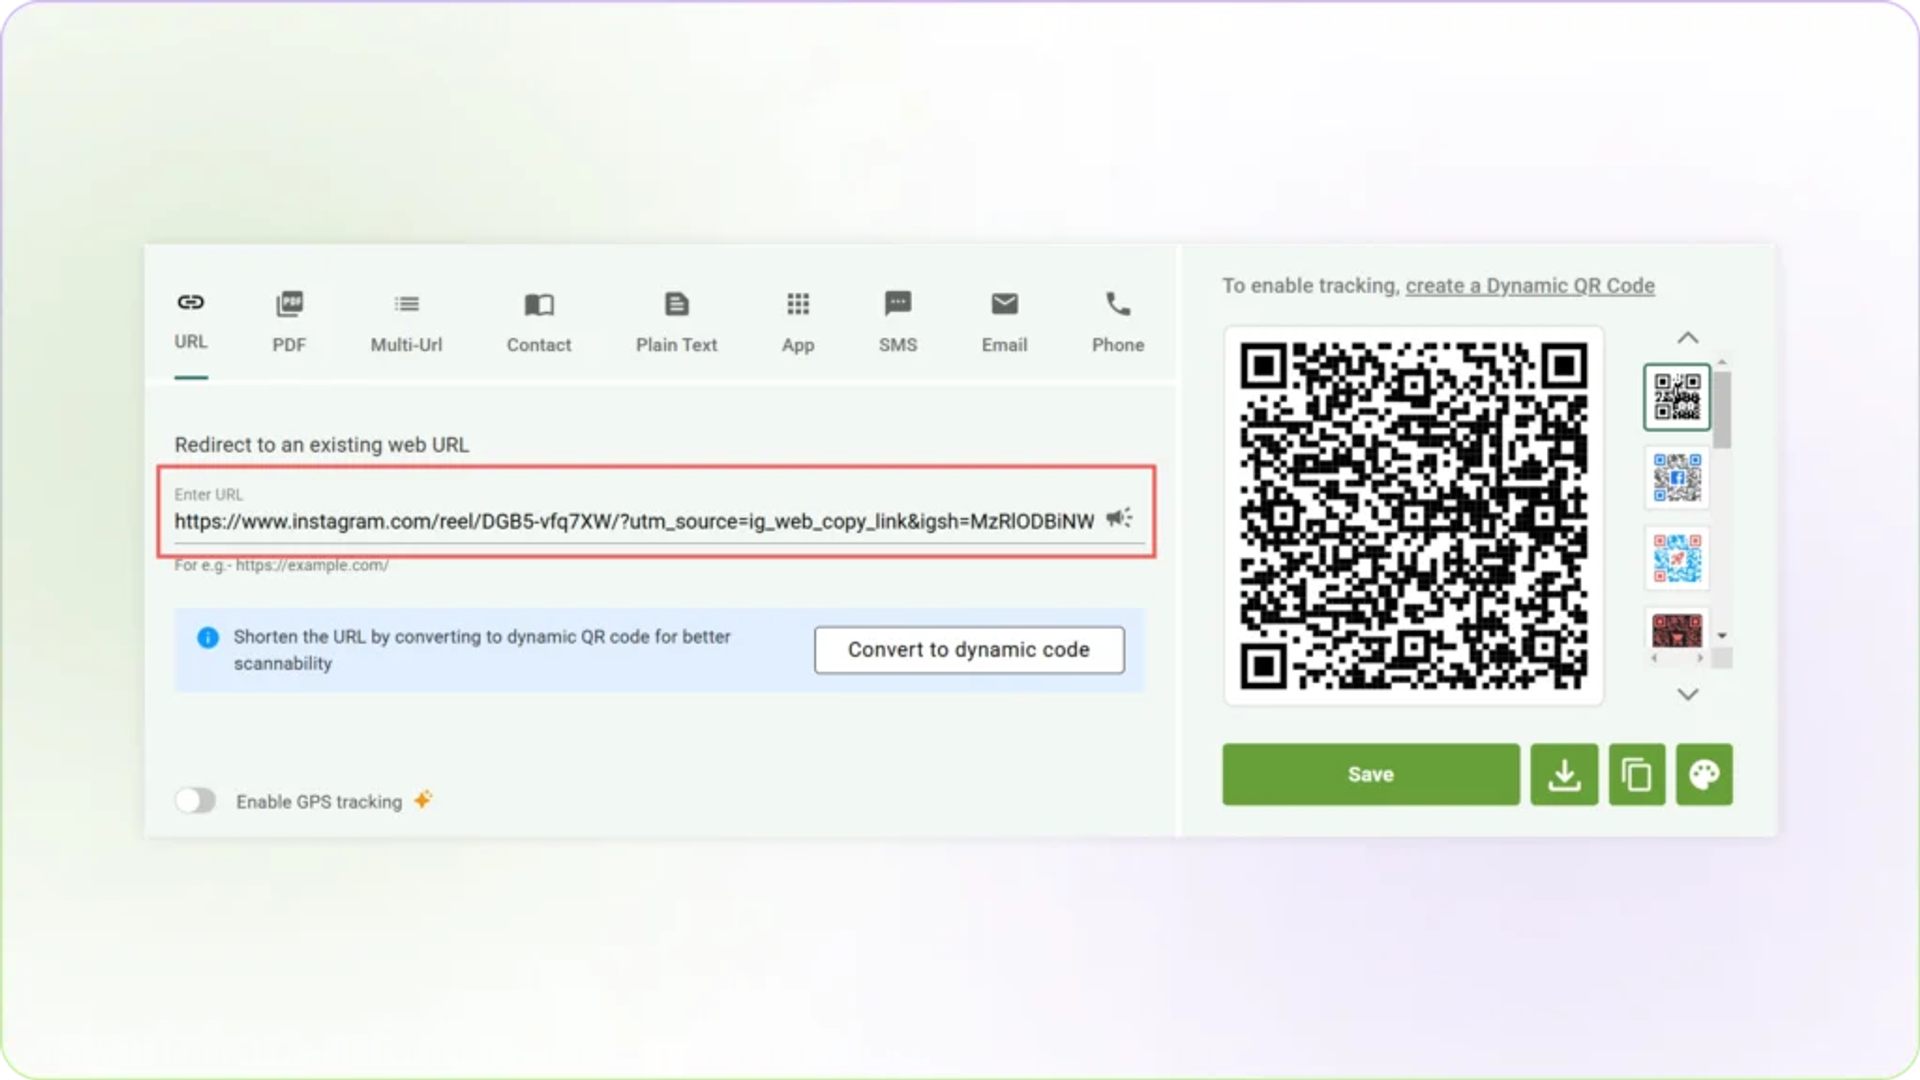Click the megaphone icon in URL field

click(1119, 518)
